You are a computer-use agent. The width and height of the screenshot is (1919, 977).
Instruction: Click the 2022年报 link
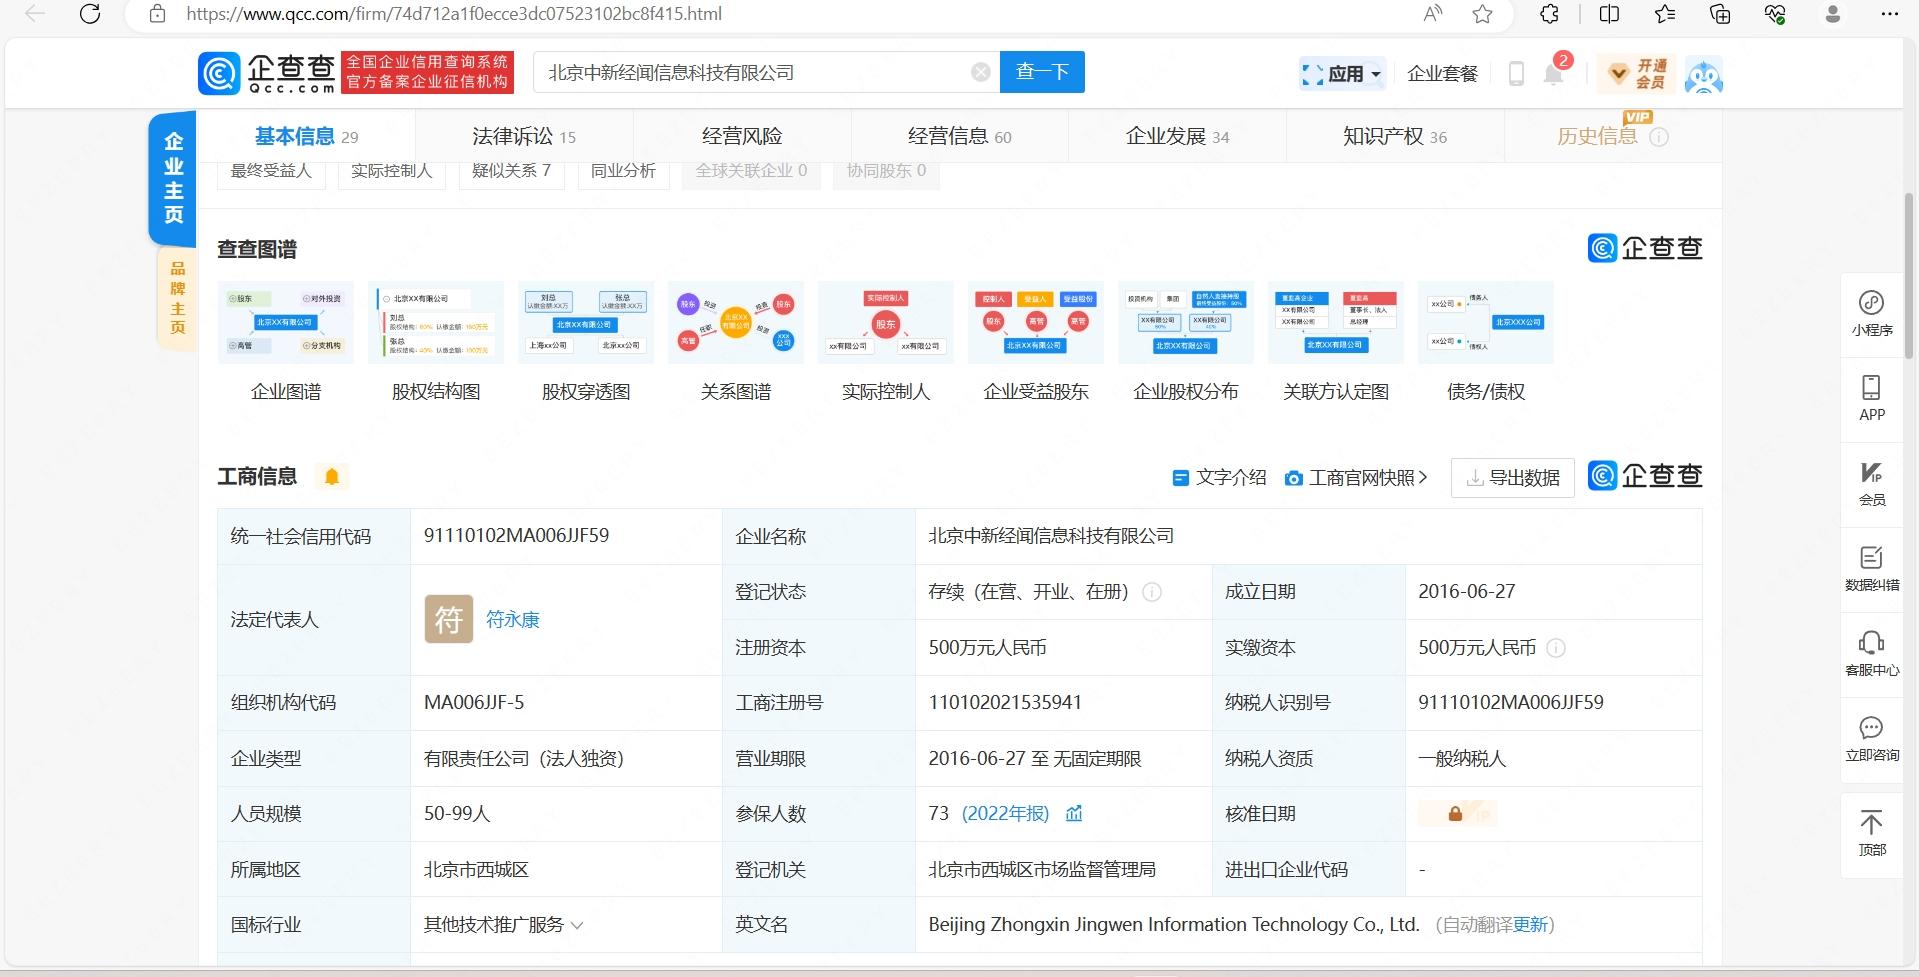(x=1005, y=813)
